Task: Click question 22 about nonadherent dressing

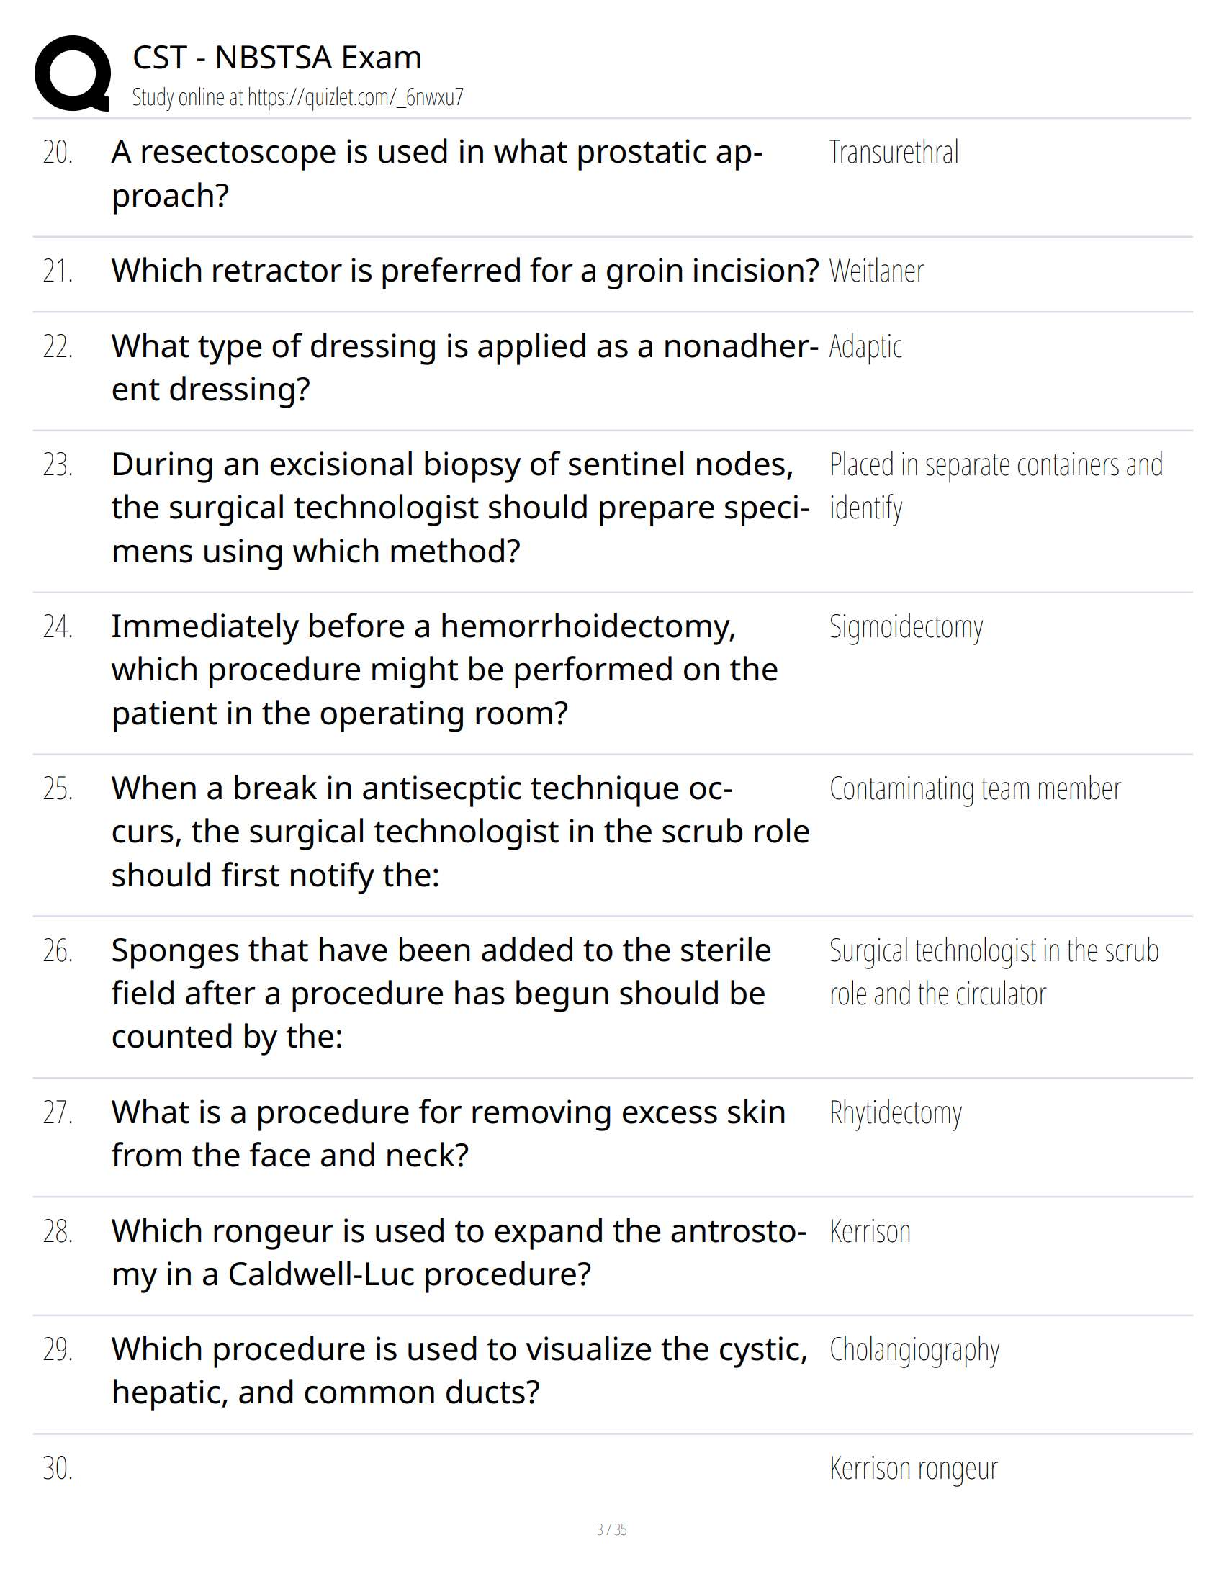Action: pos(464,367)
